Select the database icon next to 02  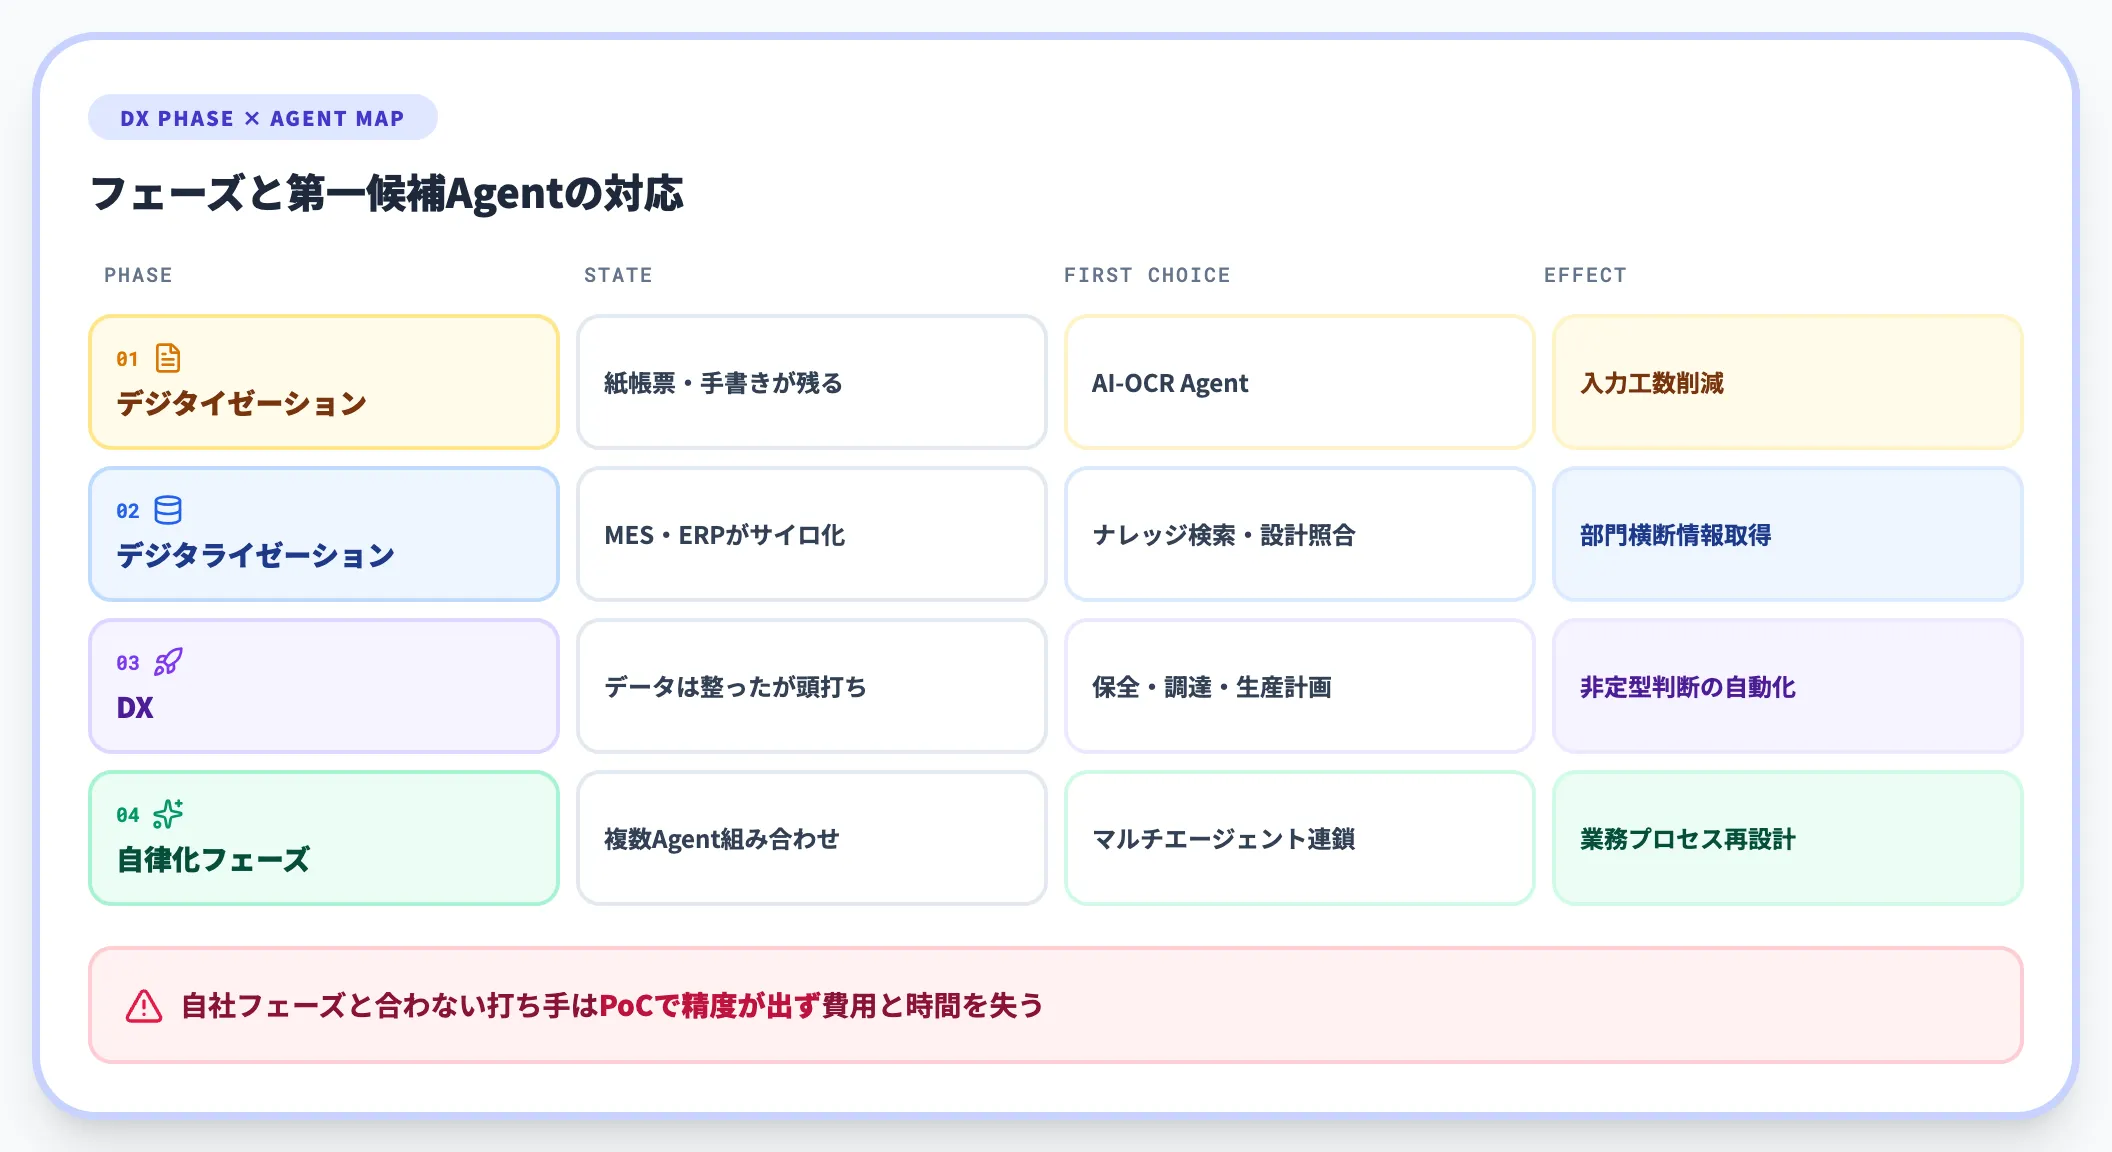pos(168,508)
